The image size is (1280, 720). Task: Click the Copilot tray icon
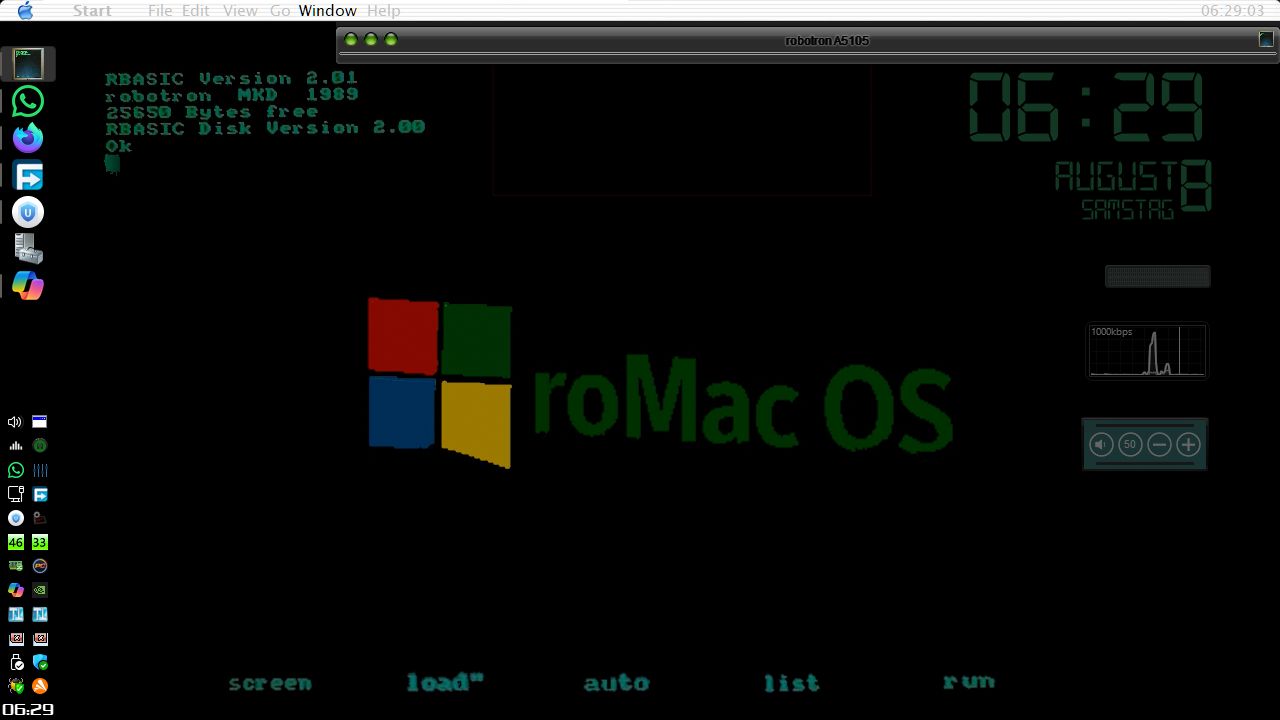point(15,590)
